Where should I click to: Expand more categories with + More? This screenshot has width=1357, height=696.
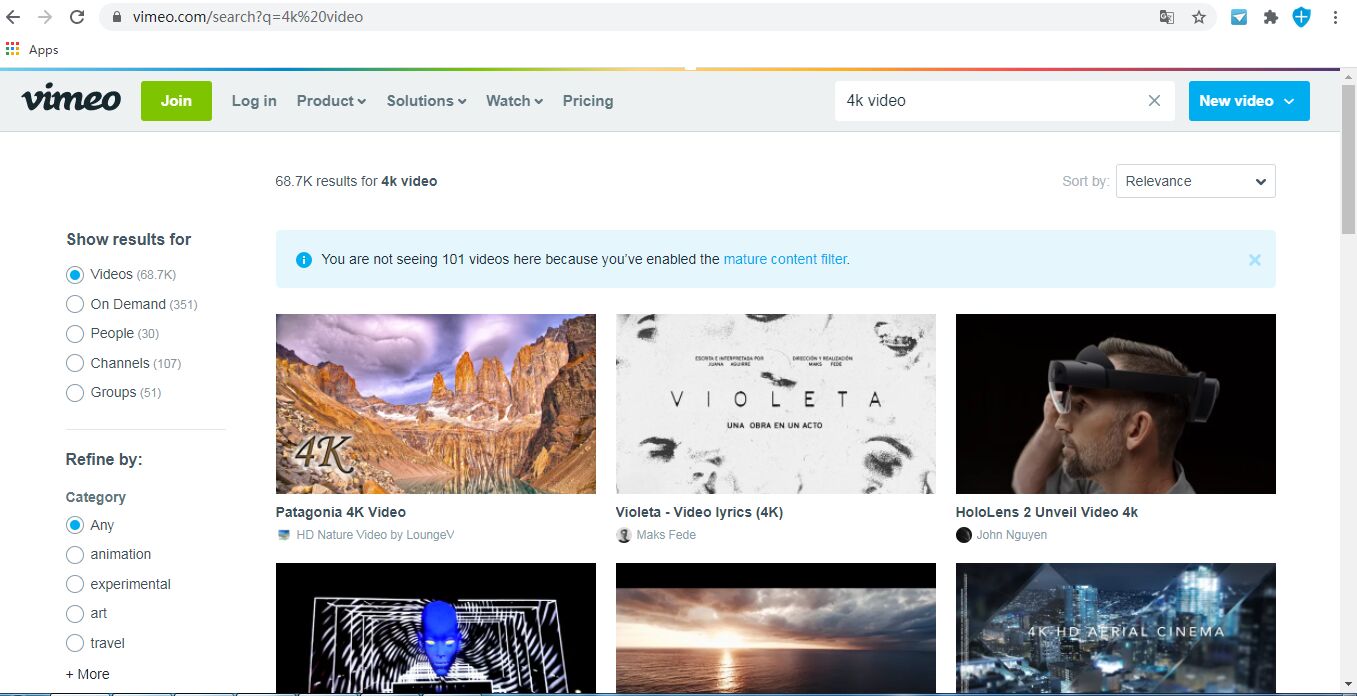pyautogui.click(x=86, y=674)
